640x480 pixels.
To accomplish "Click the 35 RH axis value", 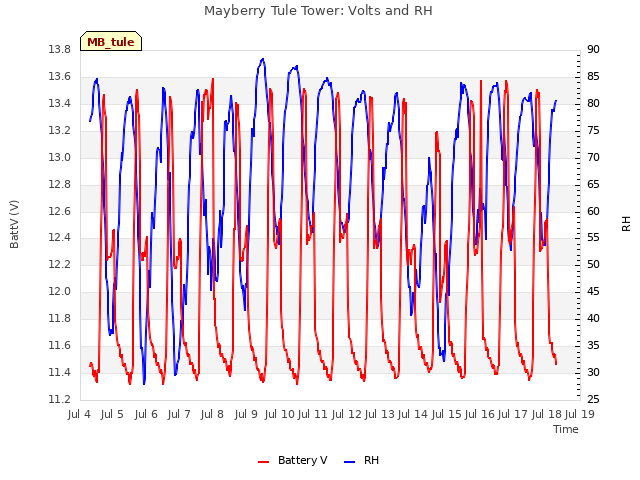I will pos(593,346).
